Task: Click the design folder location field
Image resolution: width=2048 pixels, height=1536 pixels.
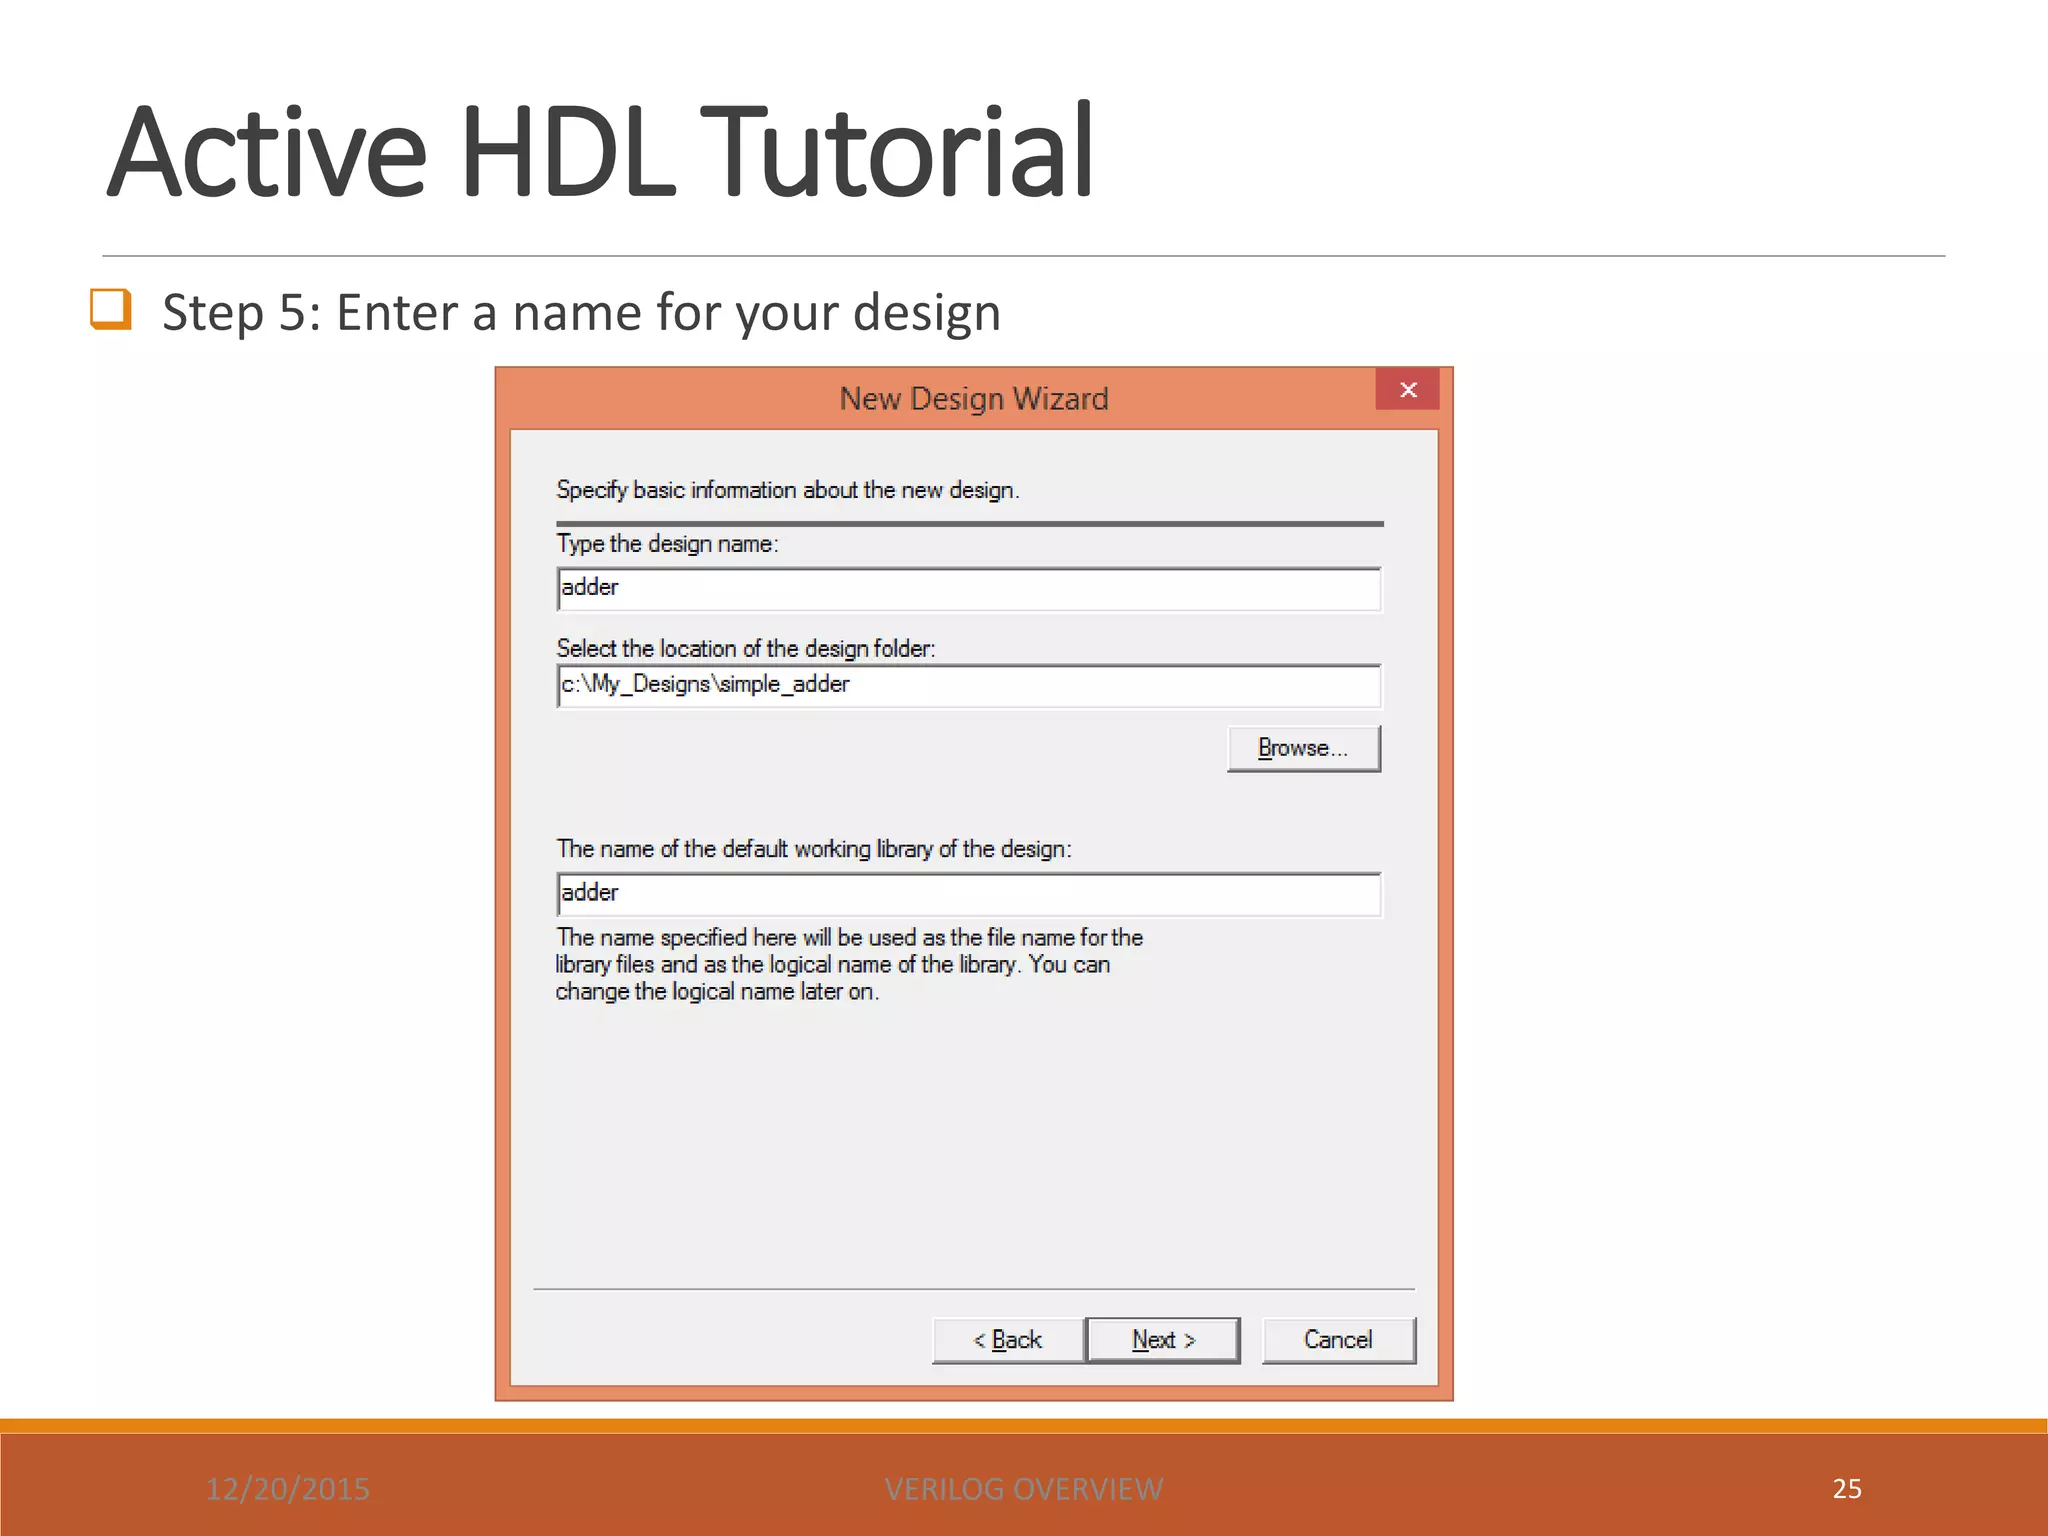Action: pos(969,685)
